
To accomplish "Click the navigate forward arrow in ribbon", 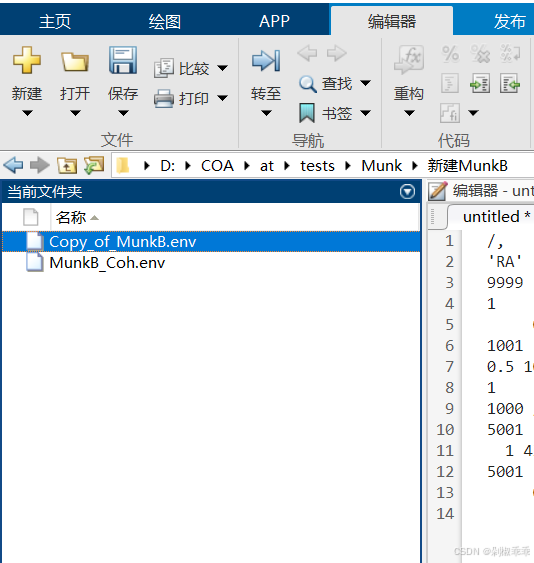I will (x=336, y=53).
